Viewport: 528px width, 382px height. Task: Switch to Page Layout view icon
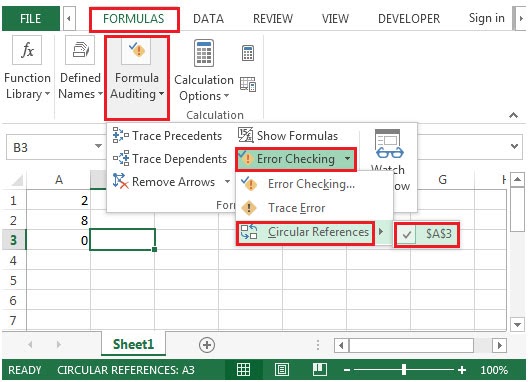(x=282, y=370)
